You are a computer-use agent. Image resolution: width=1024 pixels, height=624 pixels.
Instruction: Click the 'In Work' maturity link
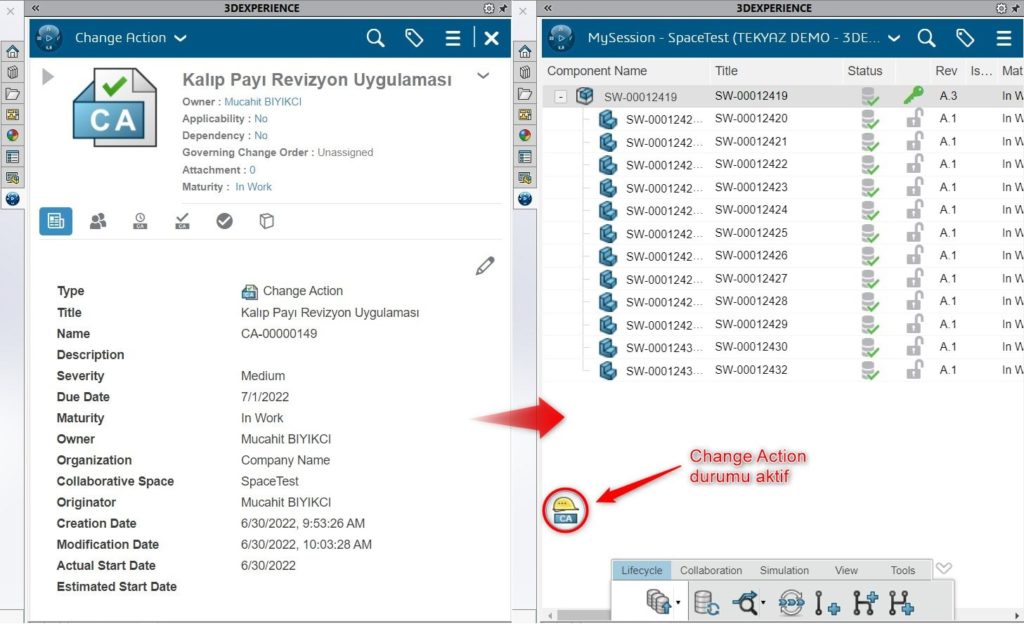(253, 187)
